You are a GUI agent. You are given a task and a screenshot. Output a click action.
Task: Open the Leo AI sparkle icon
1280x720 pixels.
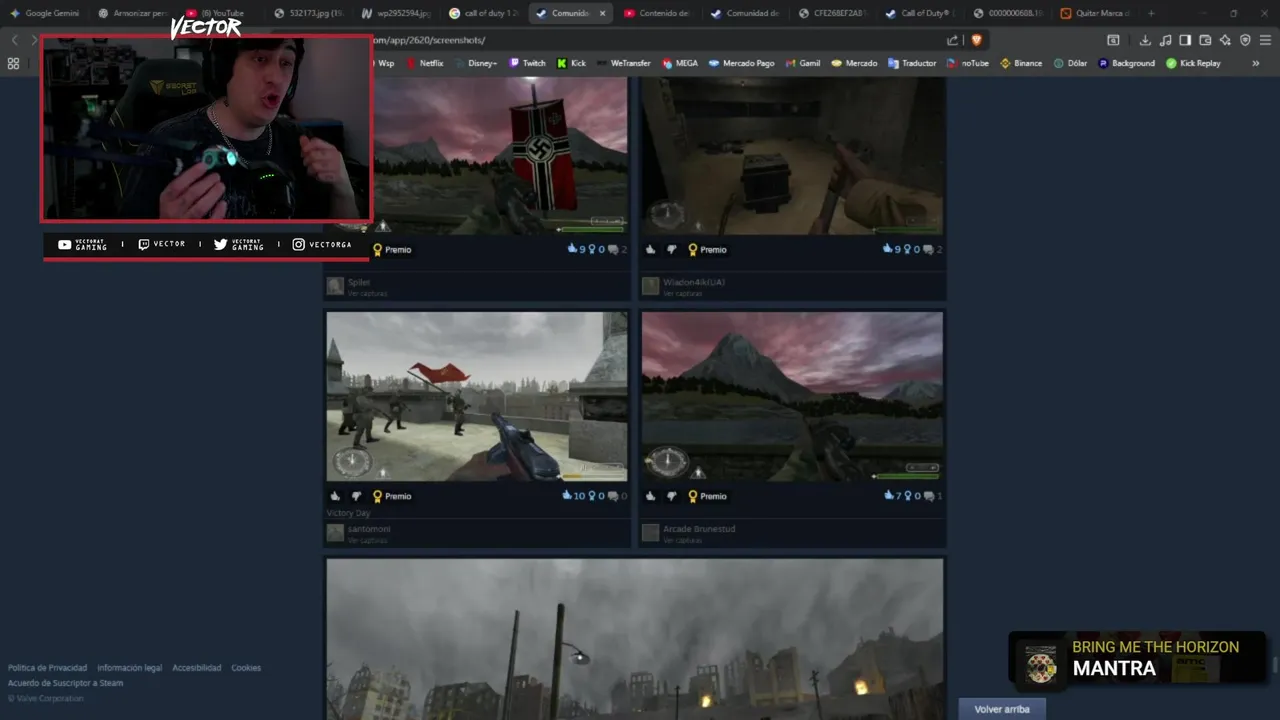click(x=1225, y=40)
